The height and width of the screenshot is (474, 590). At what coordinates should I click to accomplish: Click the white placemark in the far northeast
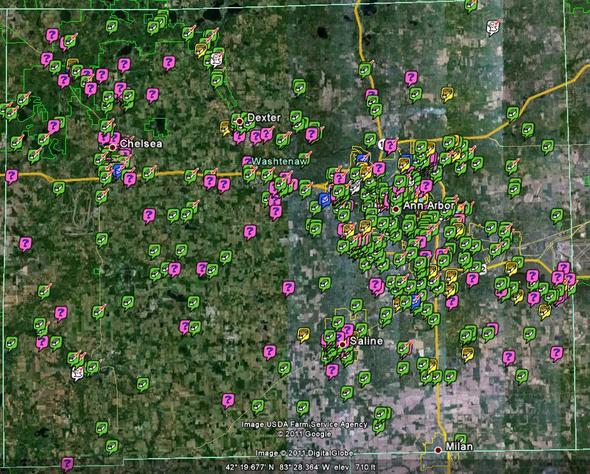click(x=493, y=28)
